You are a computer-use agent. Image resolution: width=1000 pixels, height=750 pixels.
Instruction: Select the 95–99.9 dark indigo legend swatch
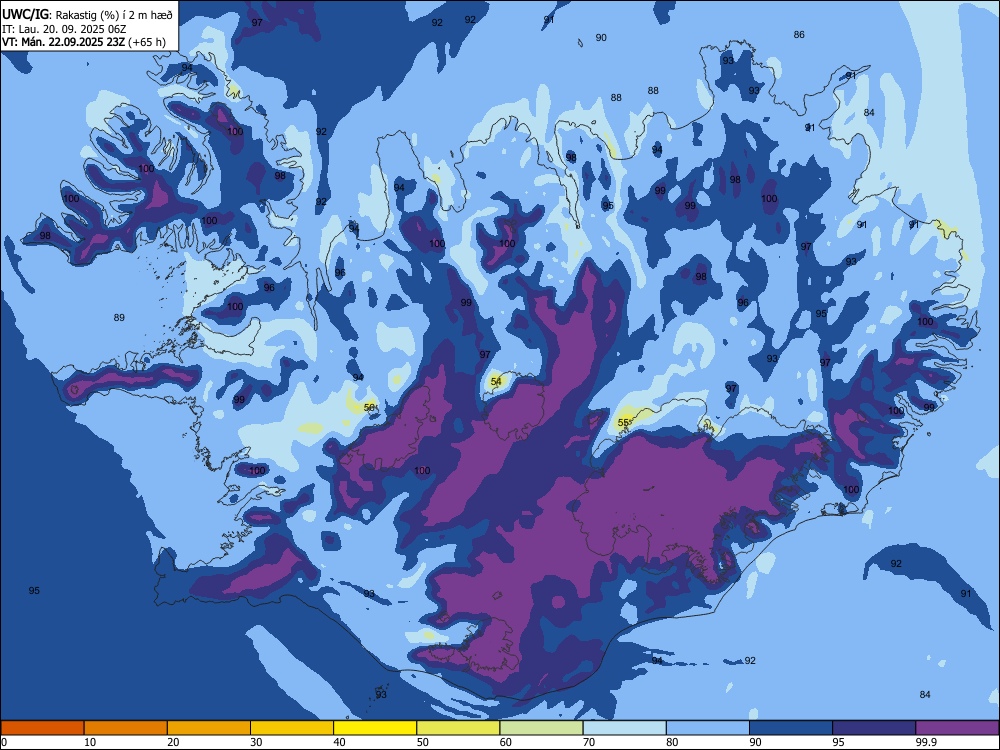[874, 728]
